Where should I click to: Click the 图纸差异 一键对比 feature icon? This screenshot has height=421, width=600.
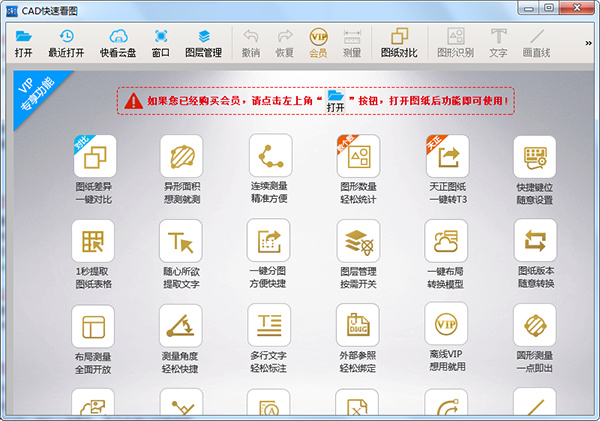[x=95, y=156]
